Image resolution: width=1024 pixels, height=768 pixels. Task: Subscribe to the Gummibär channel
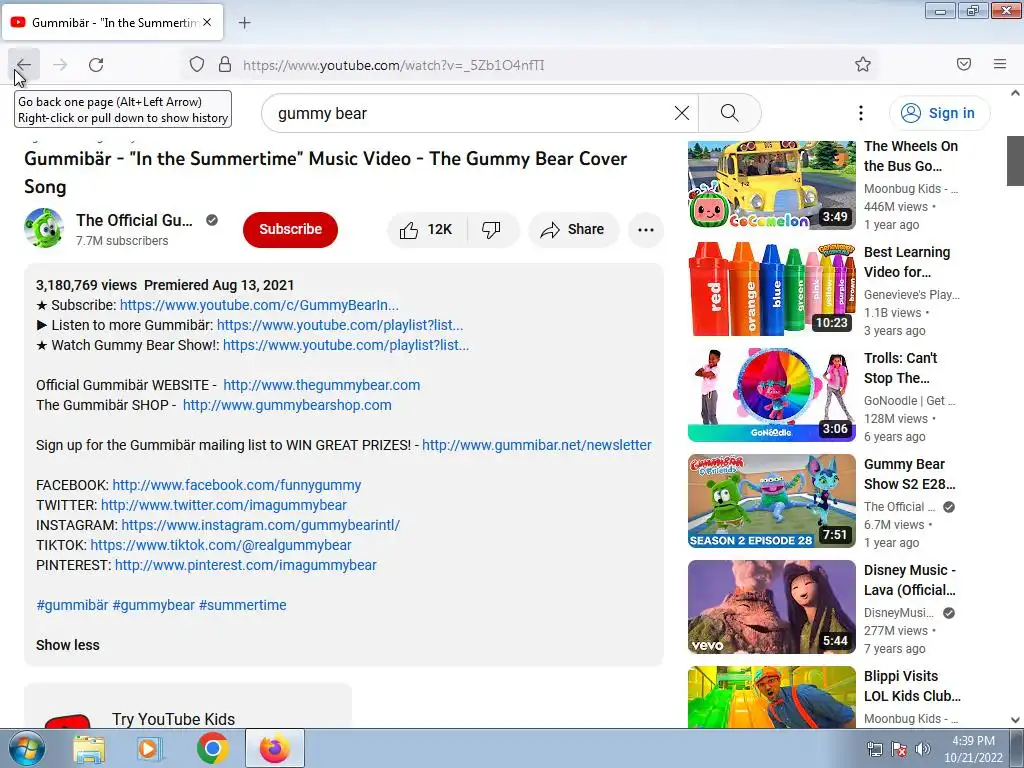pyautogui.click(x=291, y=229)
